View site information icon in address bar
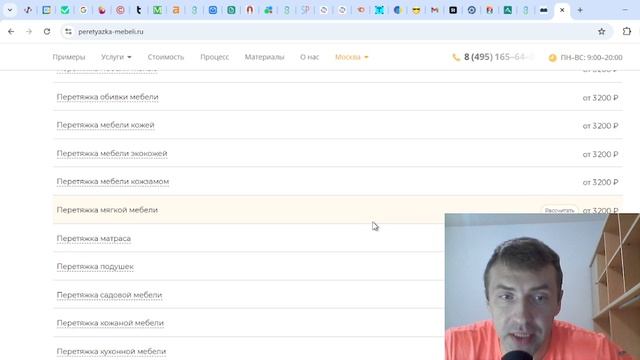The height and width of the screenshot is (360, 640). coord(68,31)
